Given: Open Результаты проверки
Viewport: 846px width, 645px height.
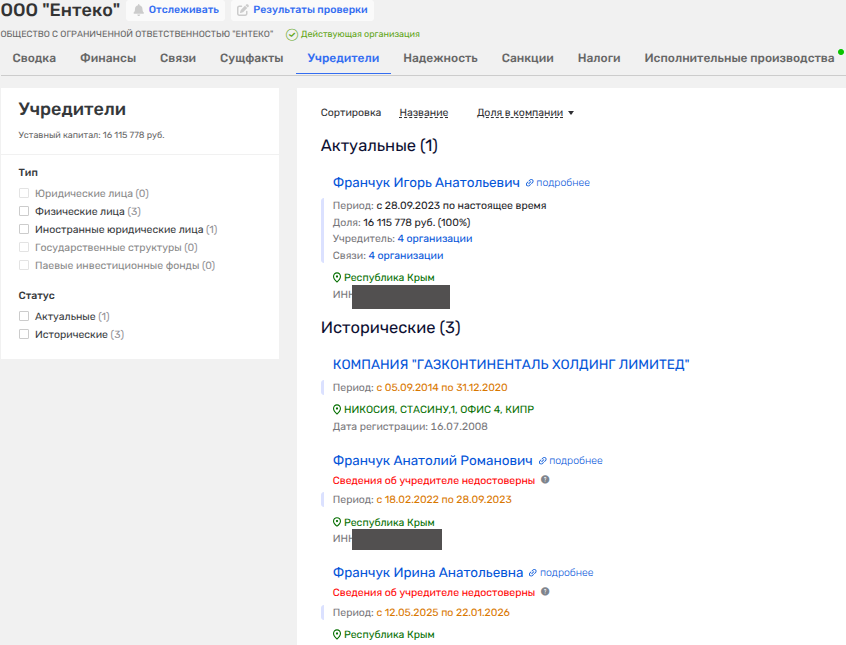Looking at the screenshot, I should 302,10.
